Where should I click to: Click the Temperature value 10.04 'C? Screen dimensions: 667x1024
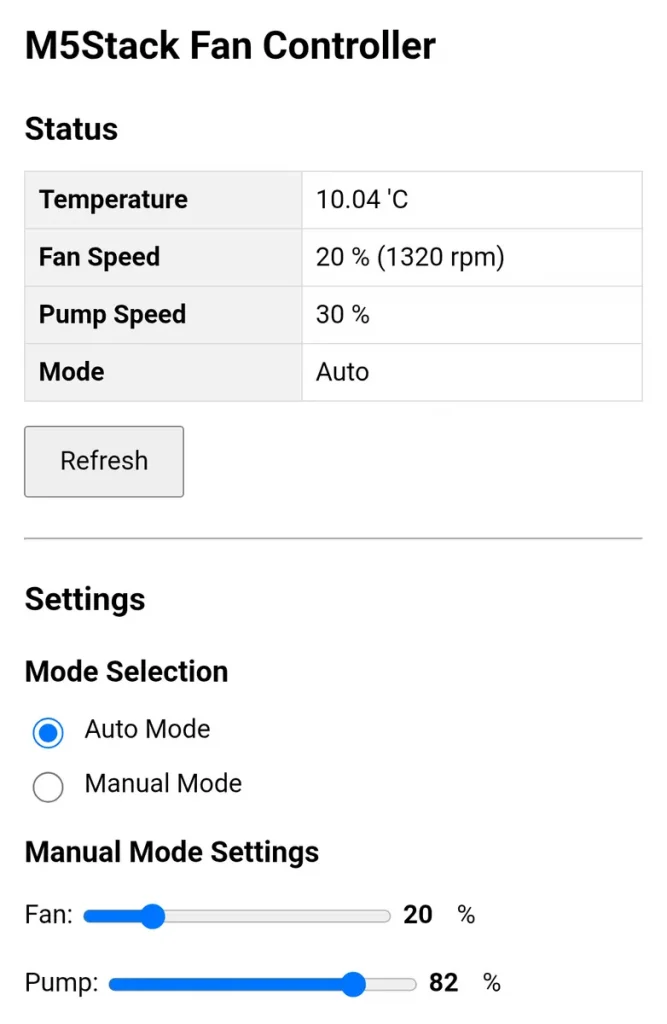coord(362,200)
